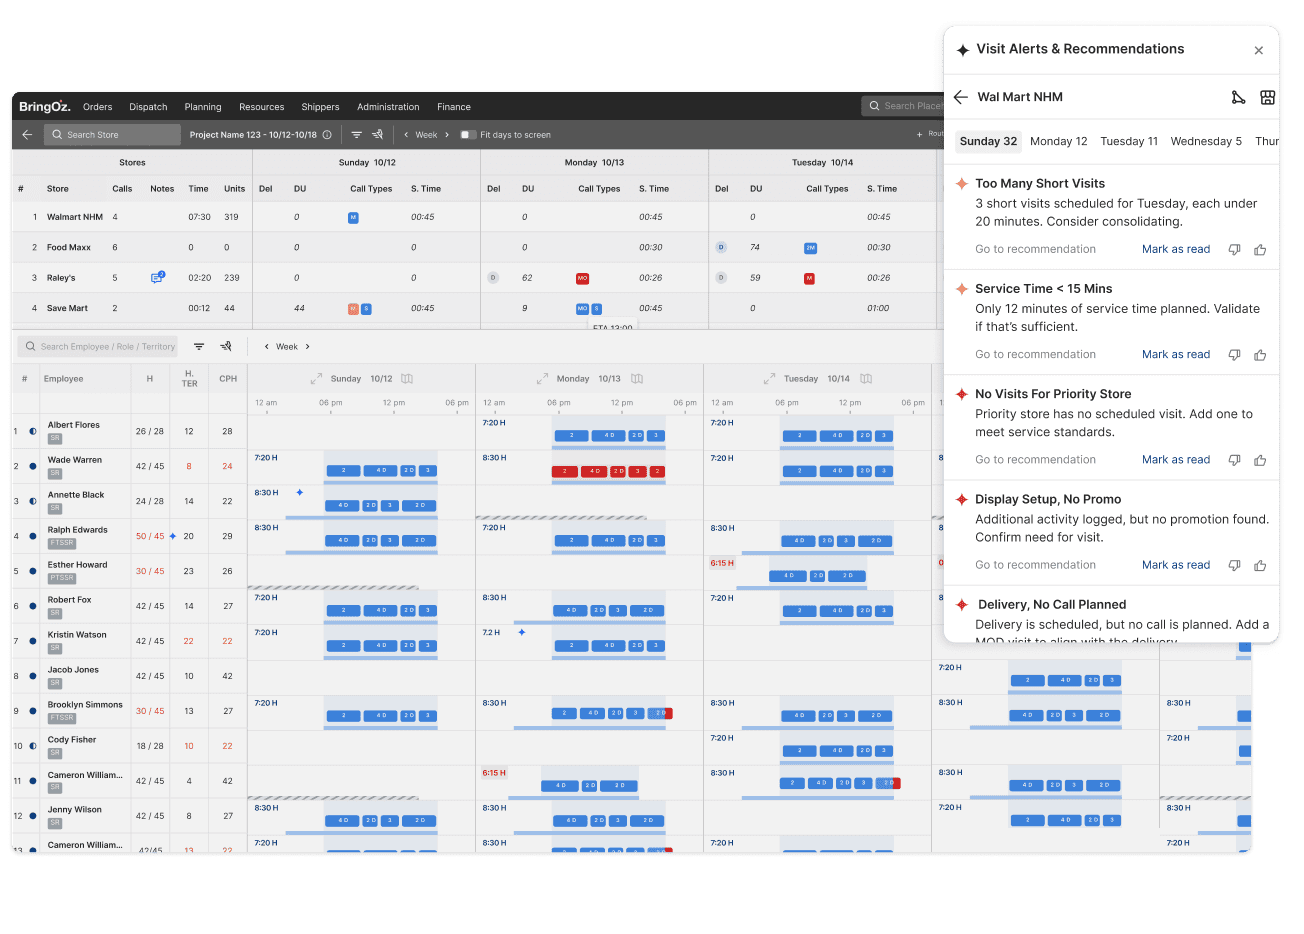Screen dimensions: 1304x934
Task: Open the Planning menu
Action: point(203,107)
